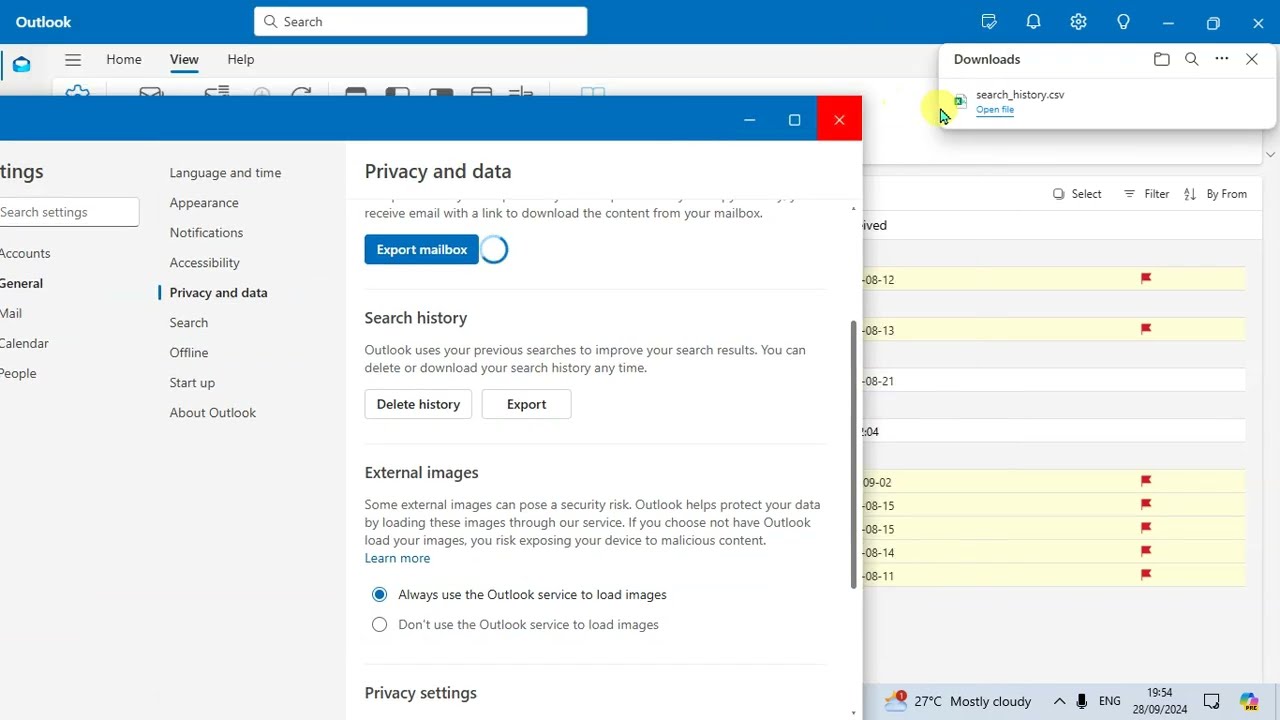This screenshot has width=1280, height=720.
Task: Click the settings scrollbar down arrow
Action: [x=853, y=713]
